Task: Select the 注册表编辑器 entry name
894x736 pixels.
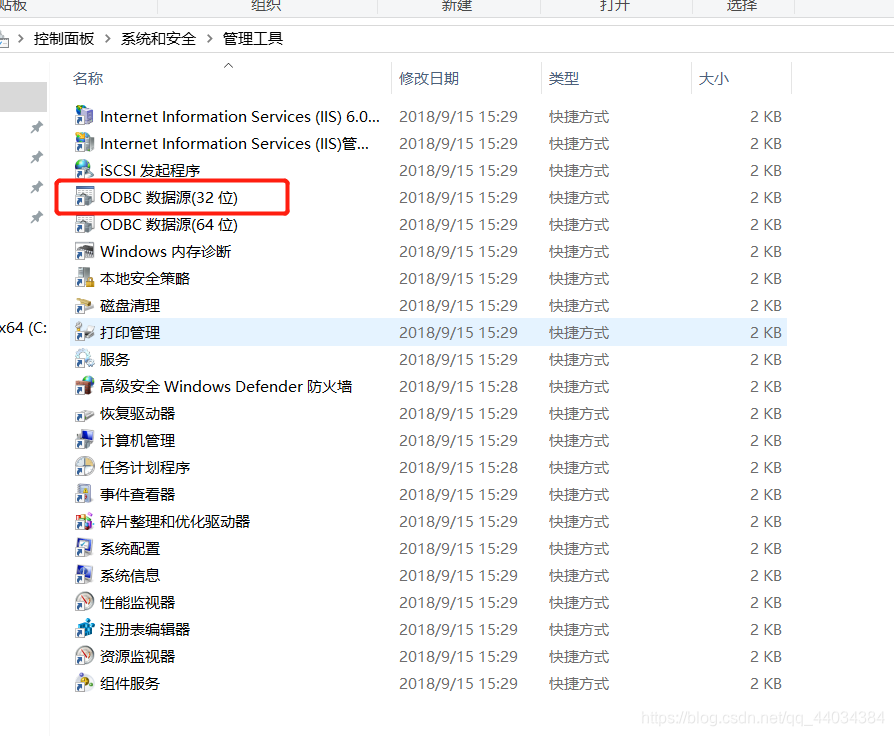Action: 145,629
